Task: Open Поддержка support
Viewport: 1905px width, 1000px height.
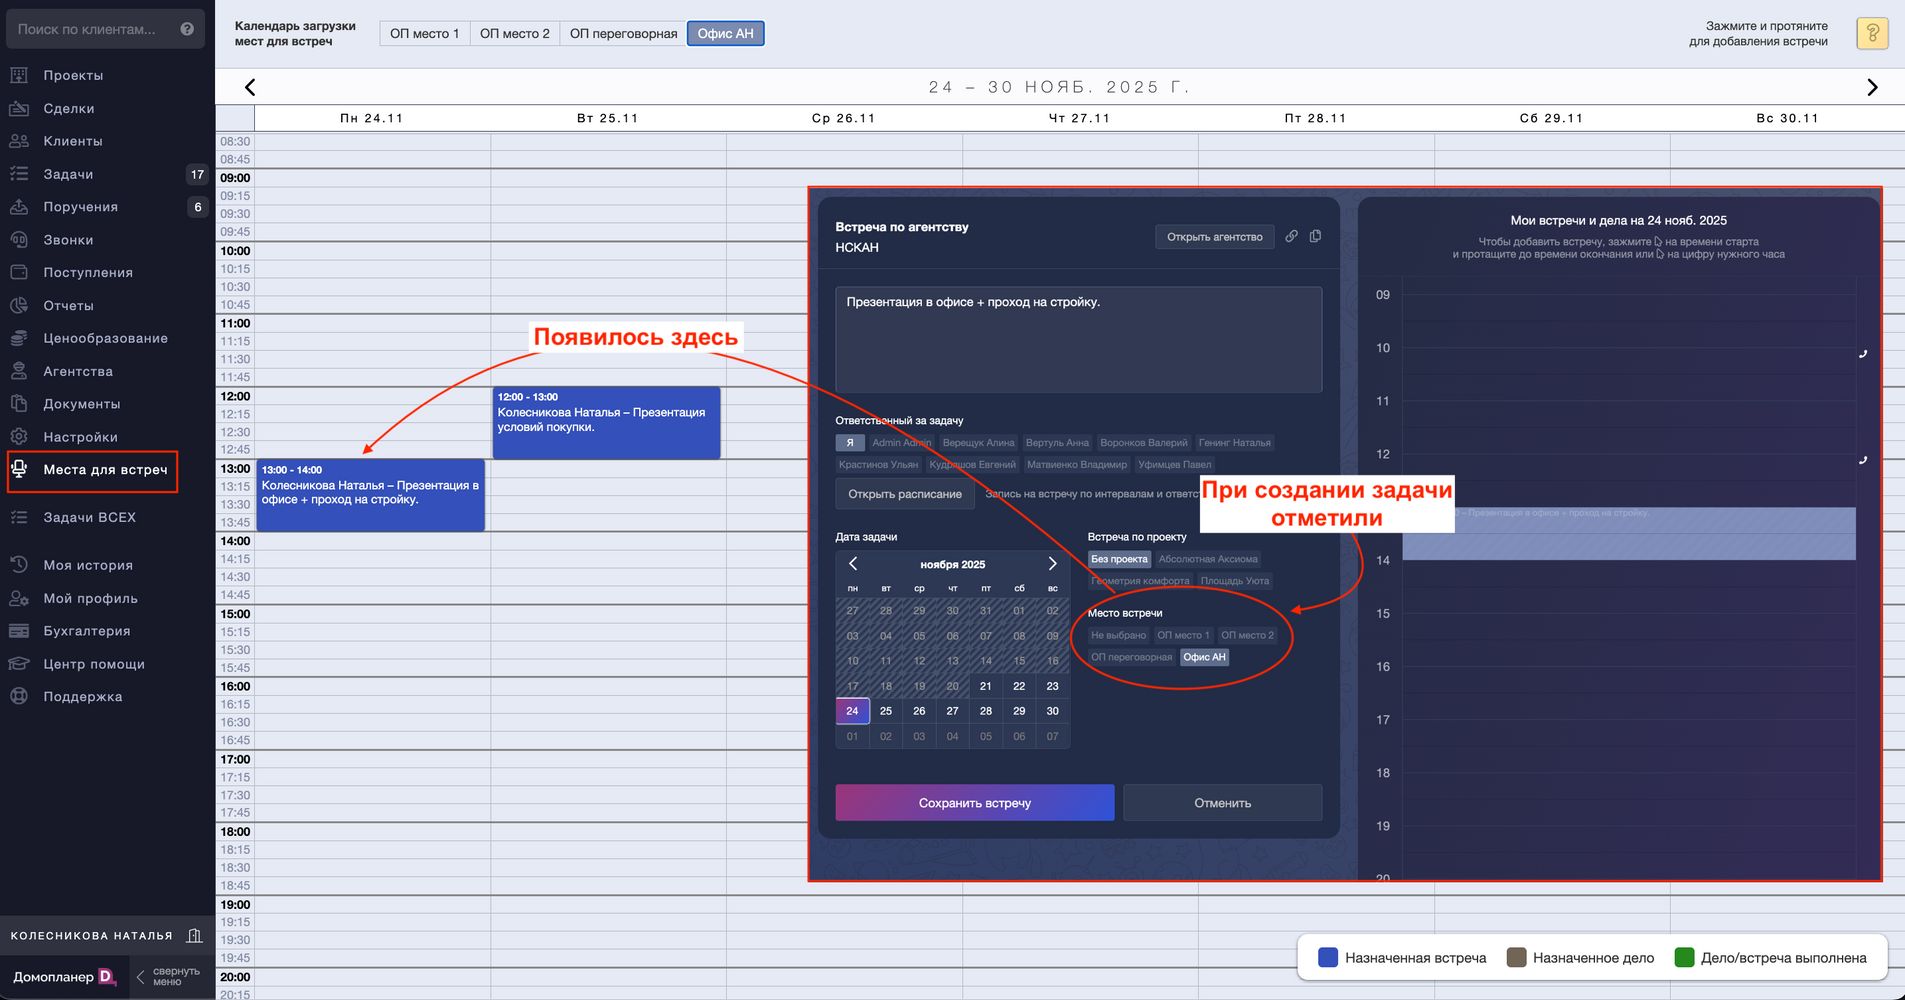Action: tap(82, 697)
